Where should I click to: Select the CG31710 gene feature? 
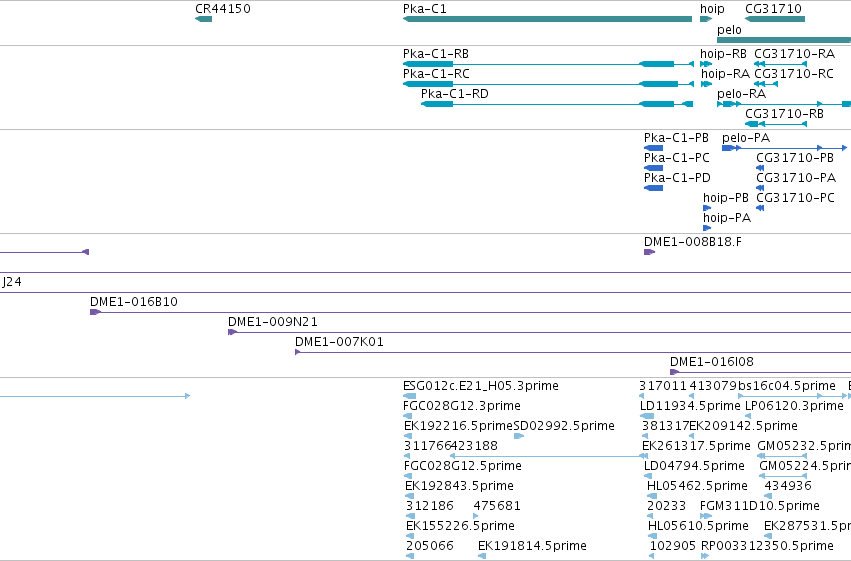click(x=774, y=19)
